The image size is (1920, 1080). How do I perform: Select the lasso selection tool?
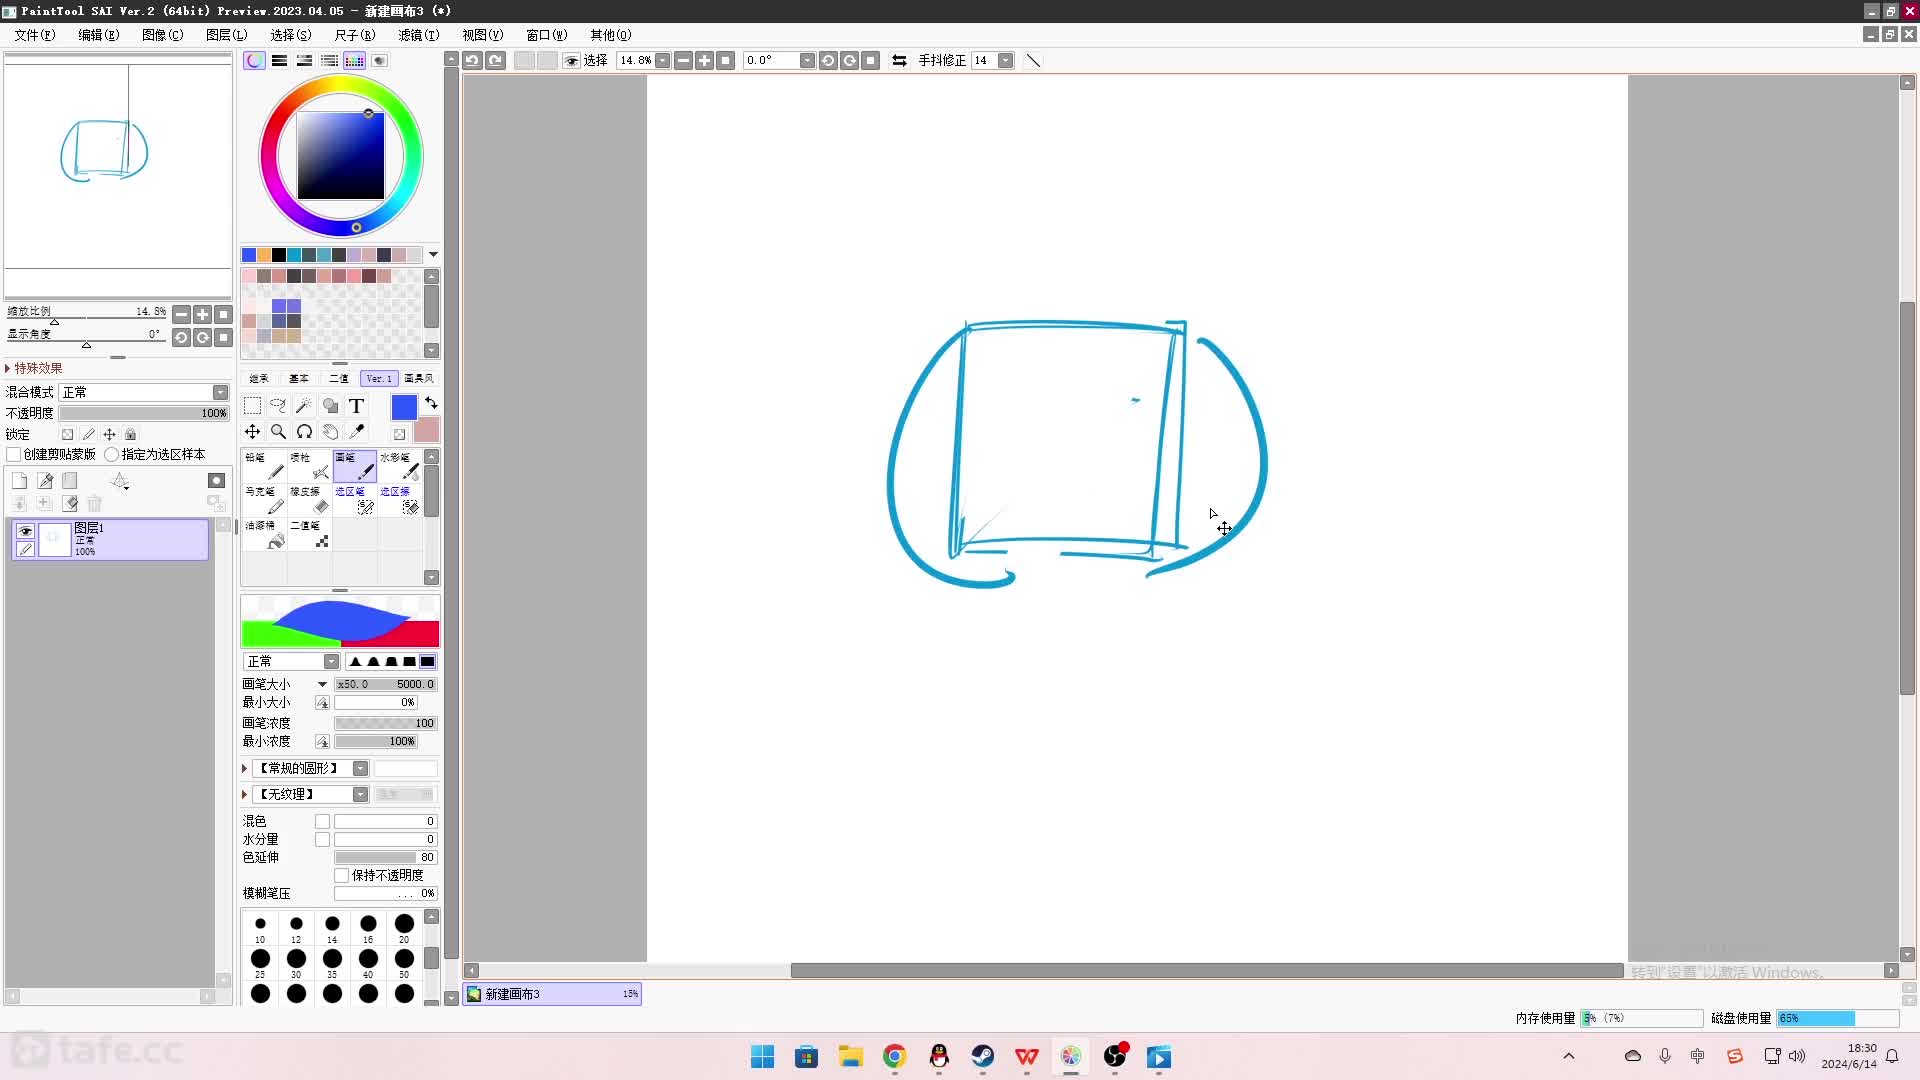(278, 406)
